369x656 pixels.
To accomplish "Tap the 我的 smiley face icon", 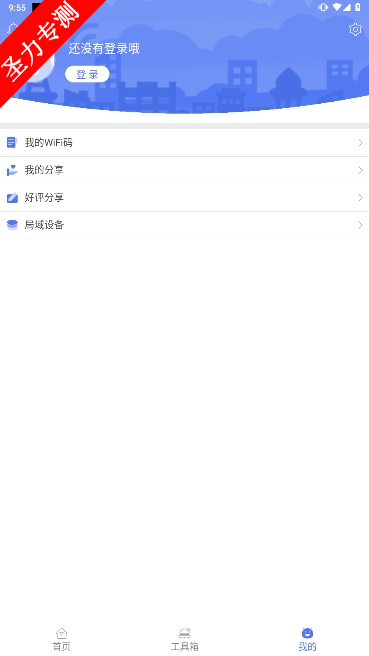I will 307,633.
